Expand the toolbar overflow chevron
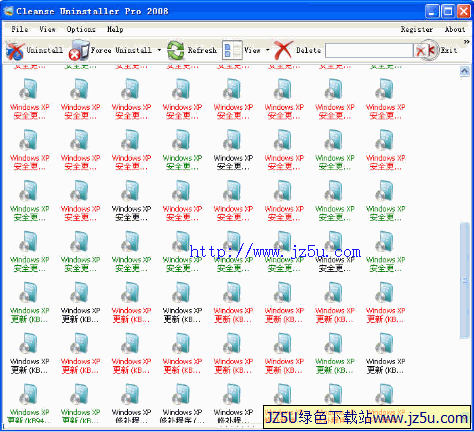This screenshot has height=432, width=474. click(x=466, y=42)
